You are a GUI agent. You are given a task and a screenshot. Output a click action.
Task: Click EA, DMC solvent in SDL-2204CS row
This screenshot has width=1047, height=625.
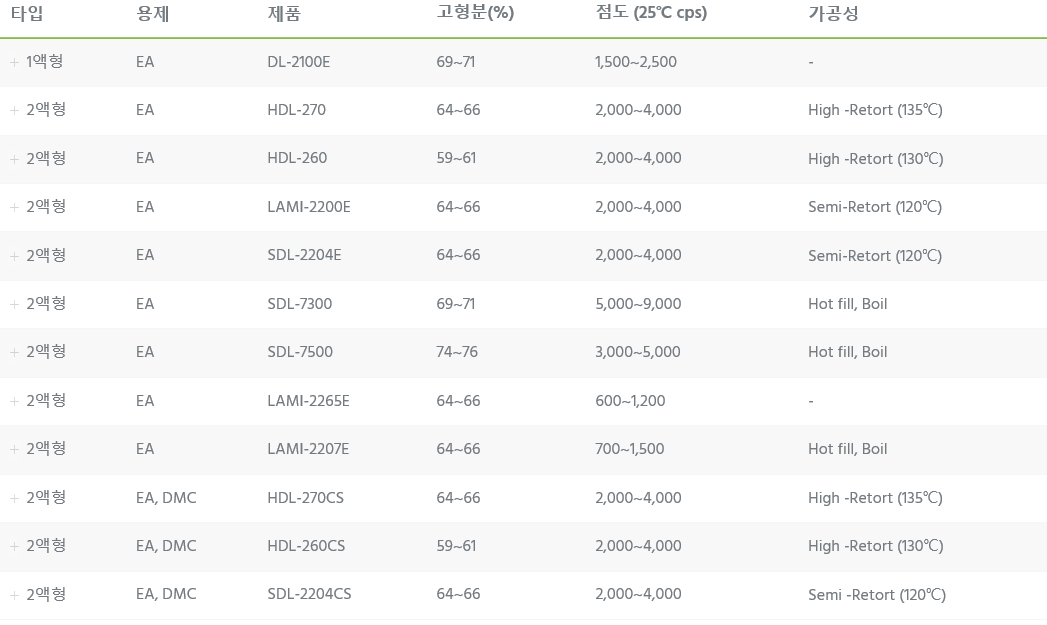coord(166,594)
